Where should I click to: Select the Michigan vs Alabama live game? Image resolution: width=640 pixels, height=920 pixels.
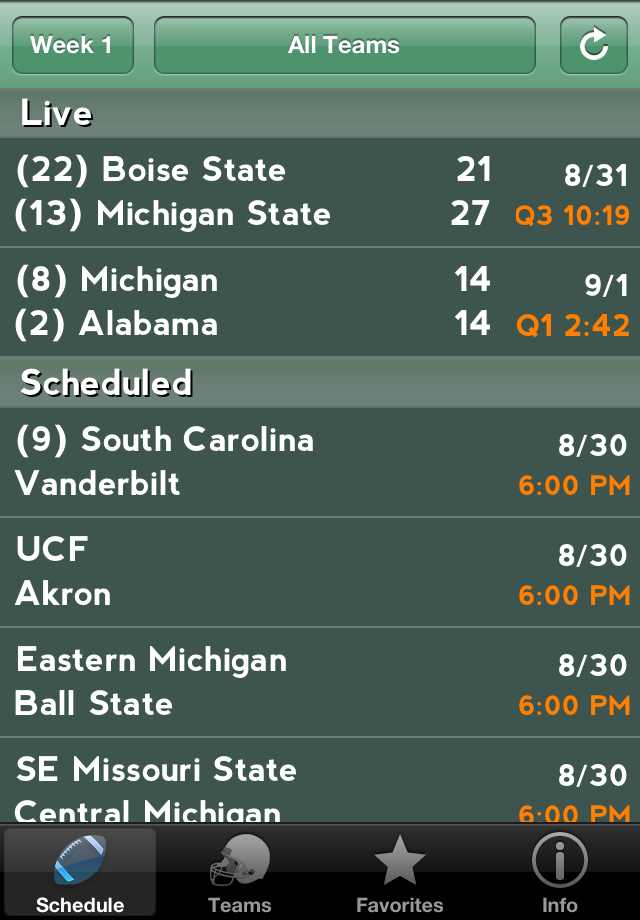click(x=320, y=302)
